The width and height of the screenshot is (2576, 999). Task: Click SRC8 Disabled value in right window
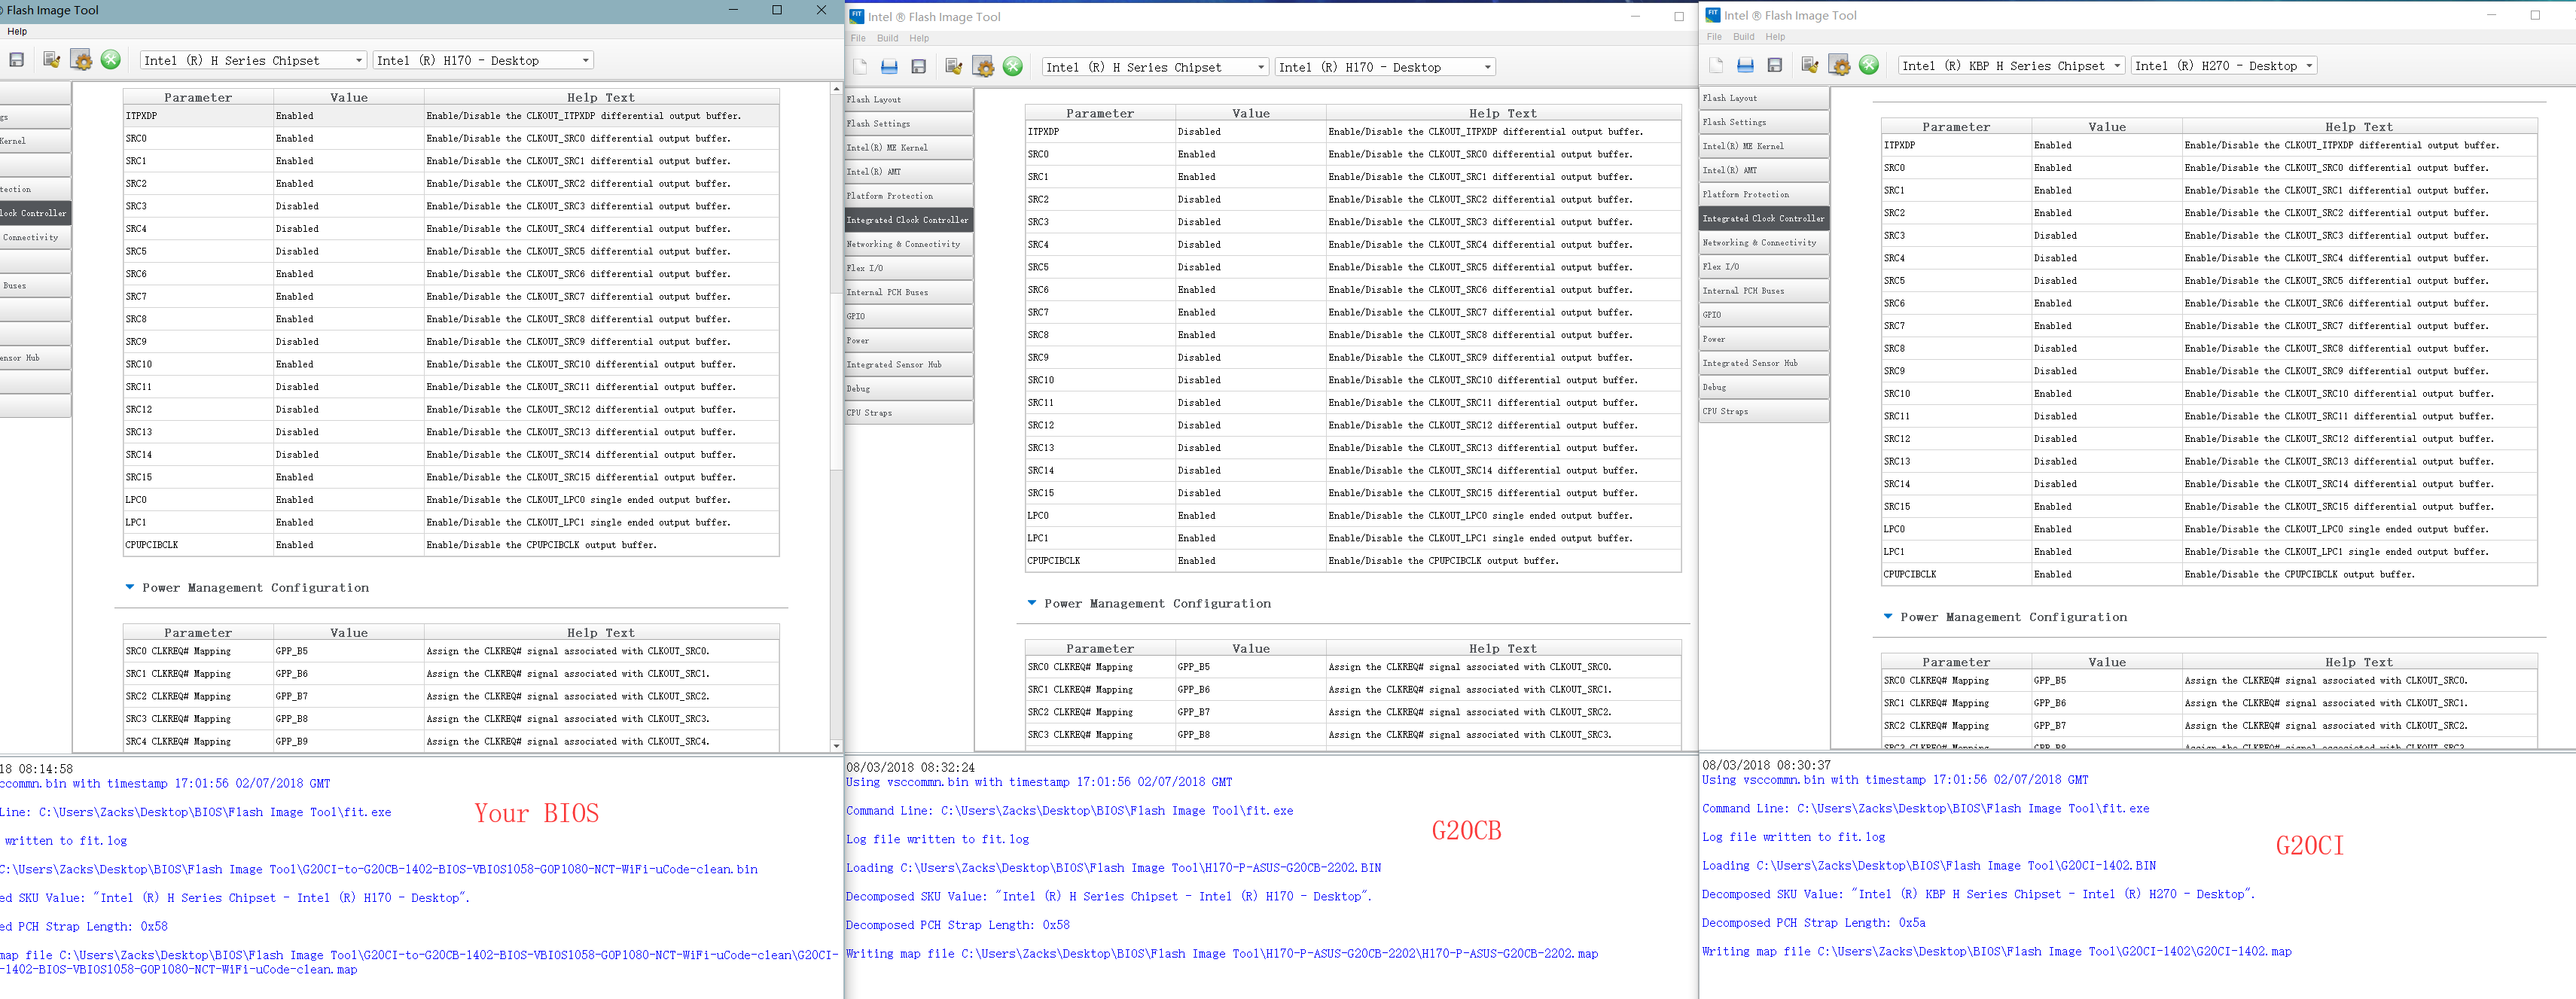click(2106, 349)
